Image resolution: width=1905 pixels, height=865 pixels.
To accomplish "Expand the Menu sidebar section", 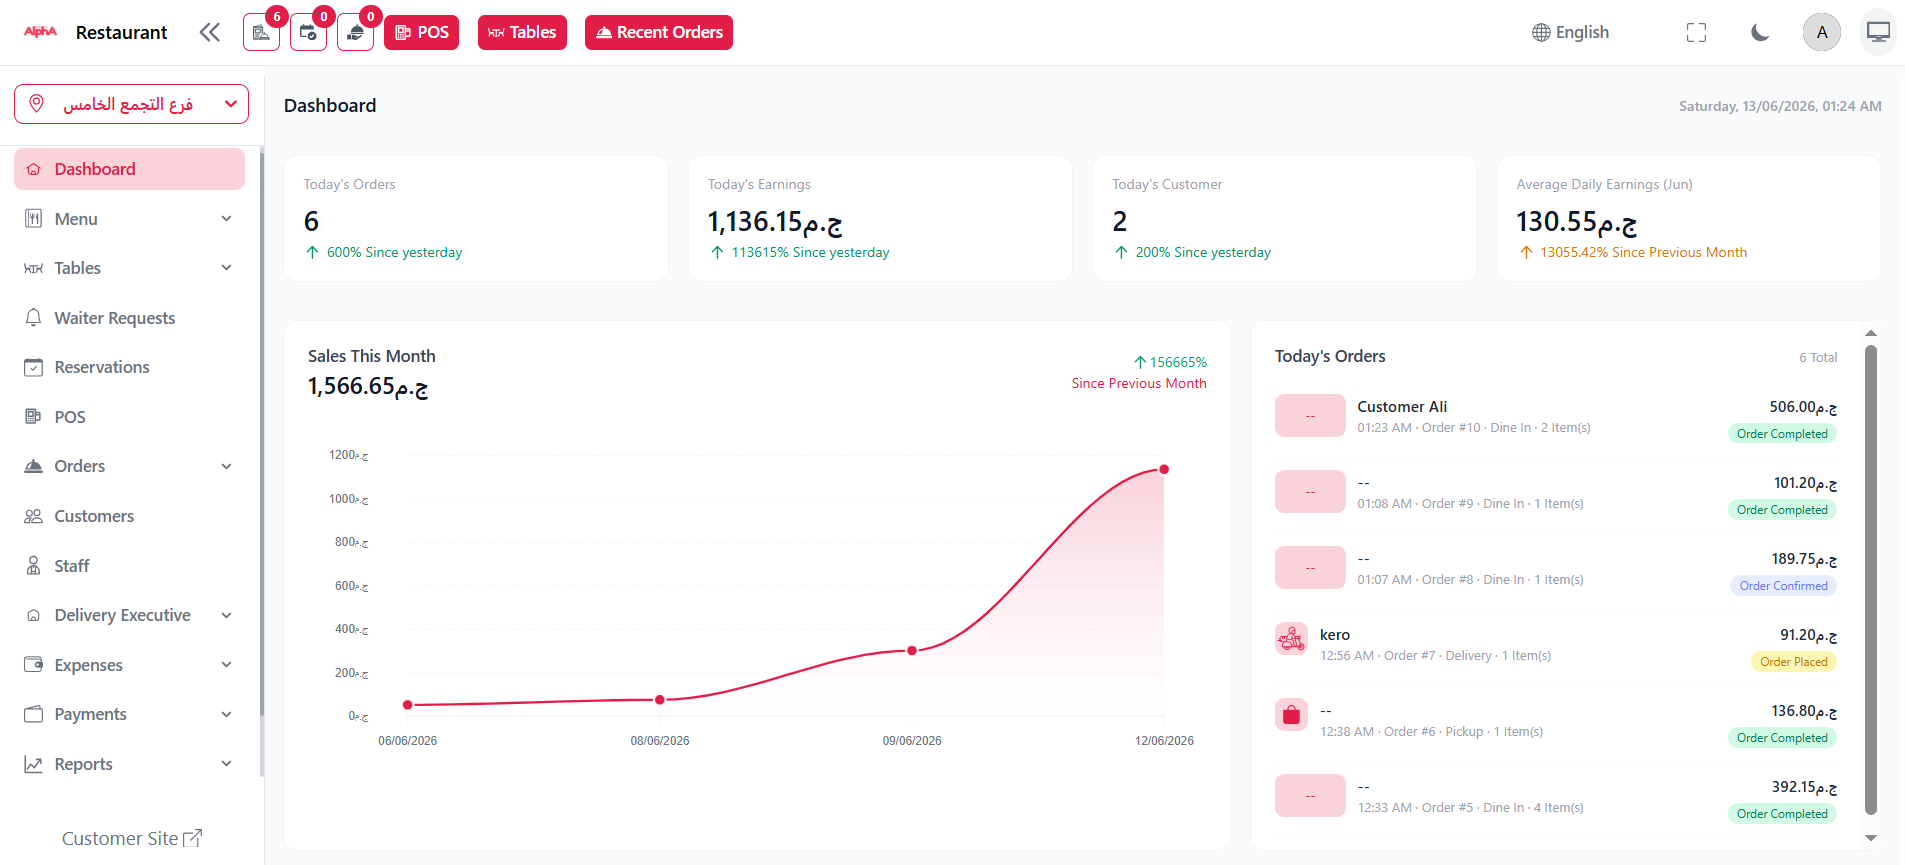I will click(131, 219).
